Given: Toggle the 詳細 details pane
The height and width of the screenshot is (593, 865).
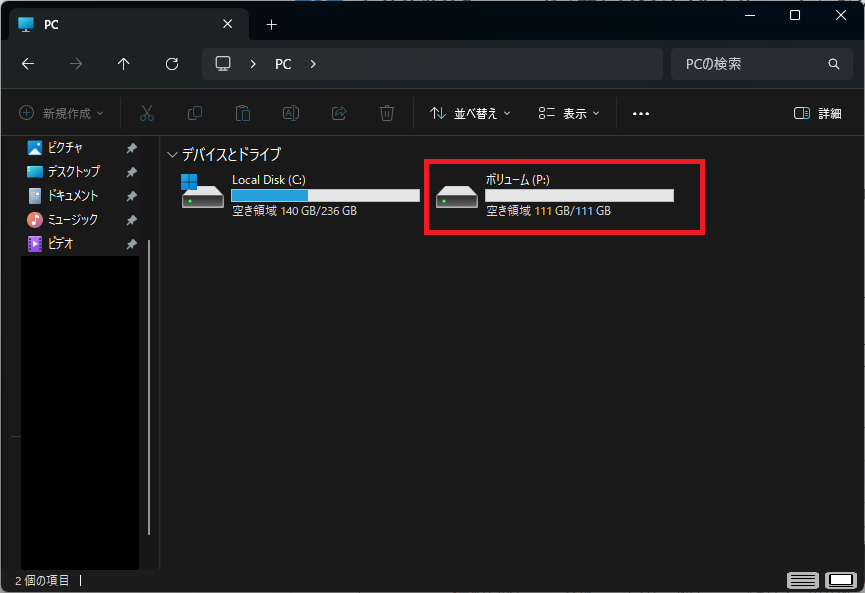Looking at the screenshot, I should point(817,113).
